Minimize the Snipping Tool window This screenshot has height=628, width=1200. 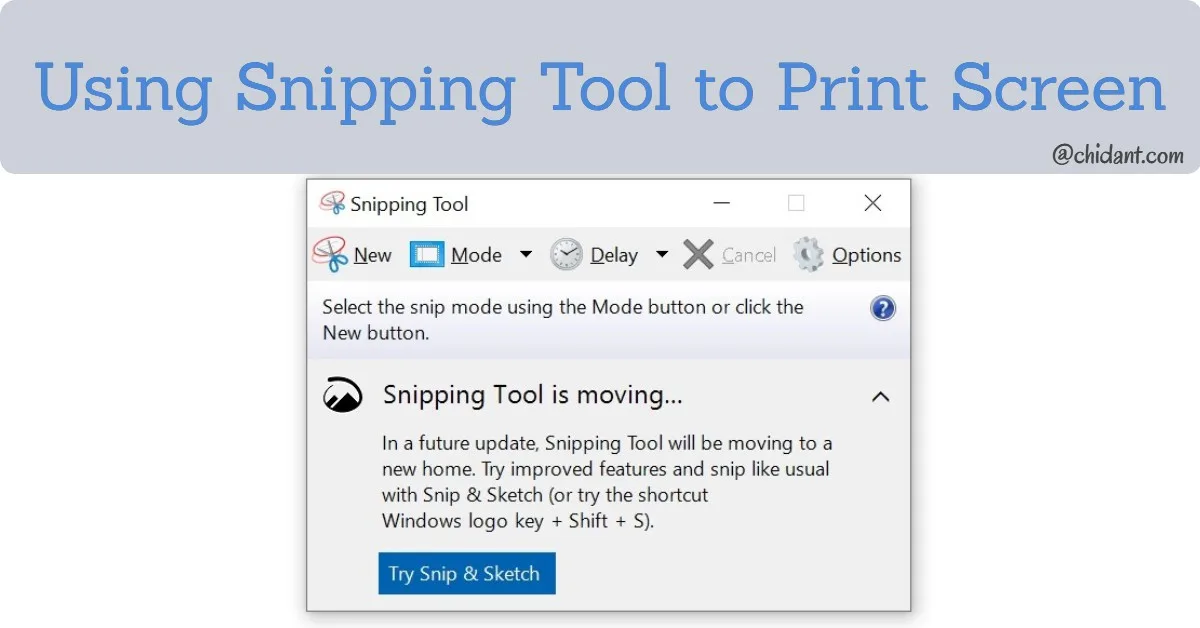click(722, 203)
